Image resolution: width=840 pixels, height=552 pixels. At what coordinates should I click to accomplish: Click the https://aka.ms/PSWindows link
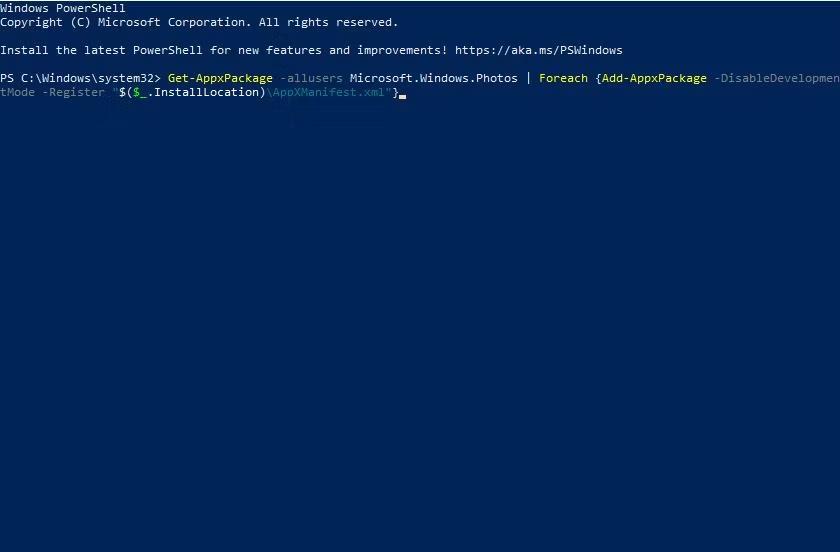click(539, 50)
